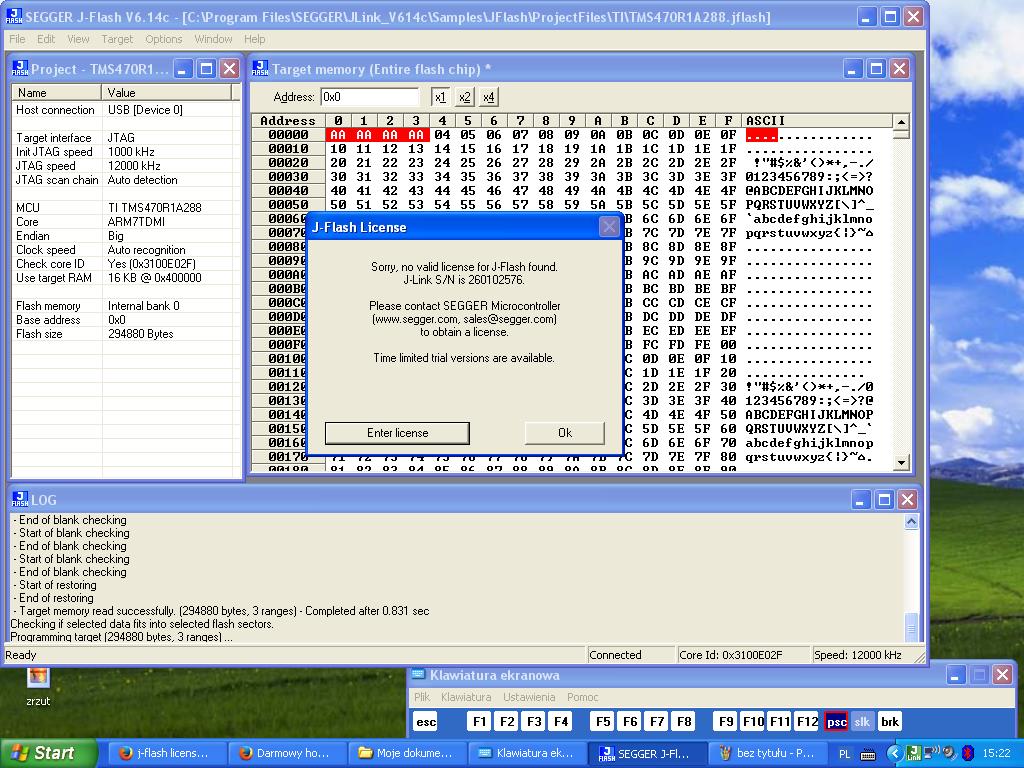Click J-Flash icon in Project panel title
Viewport: 1024px width, 768px height.
(20, 68)
